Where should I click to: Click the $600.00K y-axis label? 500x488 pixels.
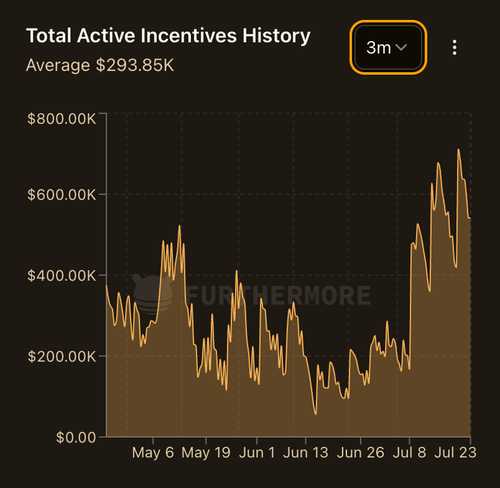[x=62, y=195]
